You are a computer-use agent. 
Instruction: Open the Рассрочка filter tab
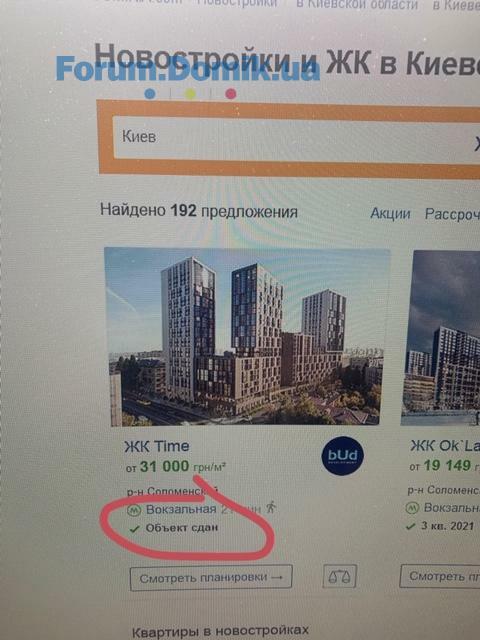[452, 214]
